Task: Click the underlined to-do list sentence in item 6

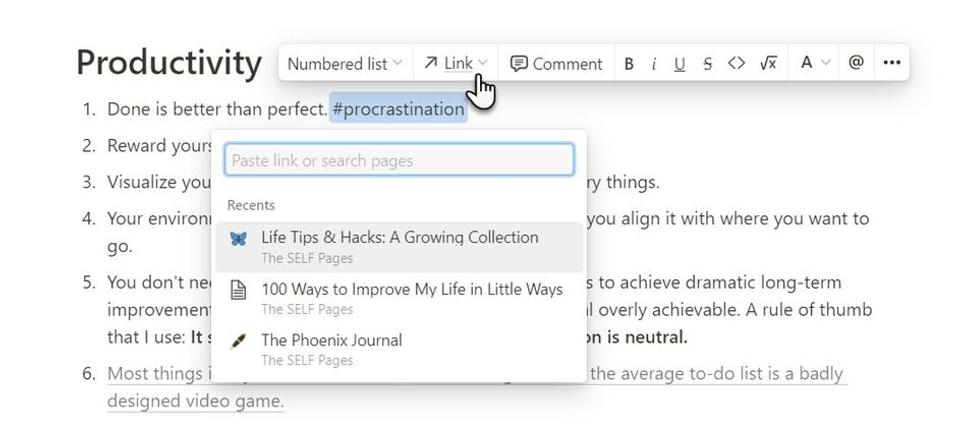Action: (x=716, y=374)
